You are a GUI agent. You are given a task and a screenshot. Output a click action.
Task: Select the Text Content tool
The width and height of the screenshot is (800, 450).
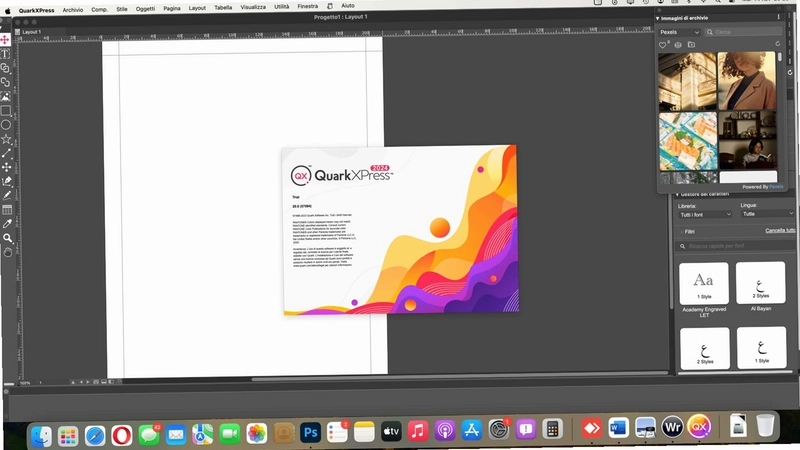[5, 54]
